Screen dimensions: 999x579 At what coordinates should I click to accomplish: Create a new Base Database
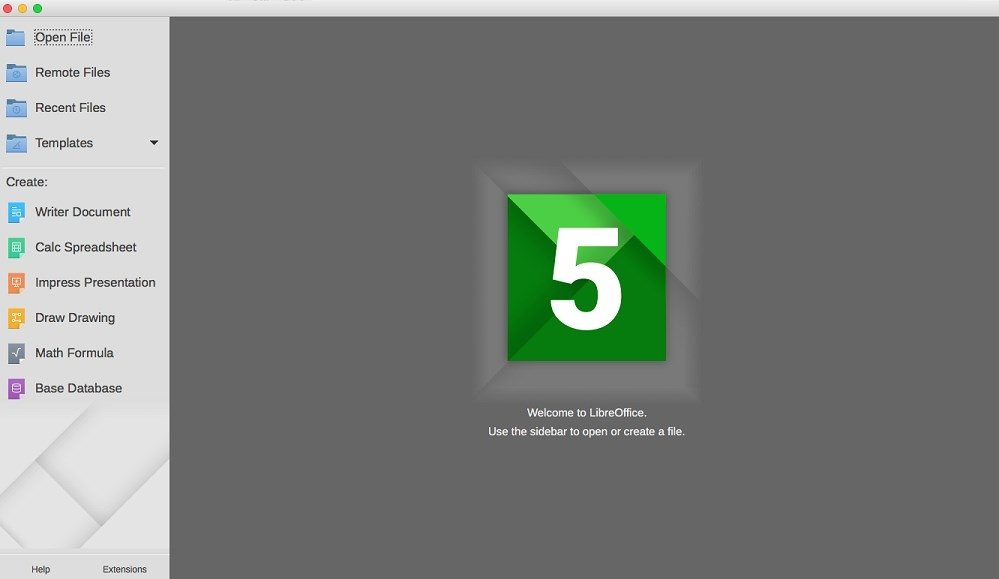pyautogui.click(x=78, y=388)
